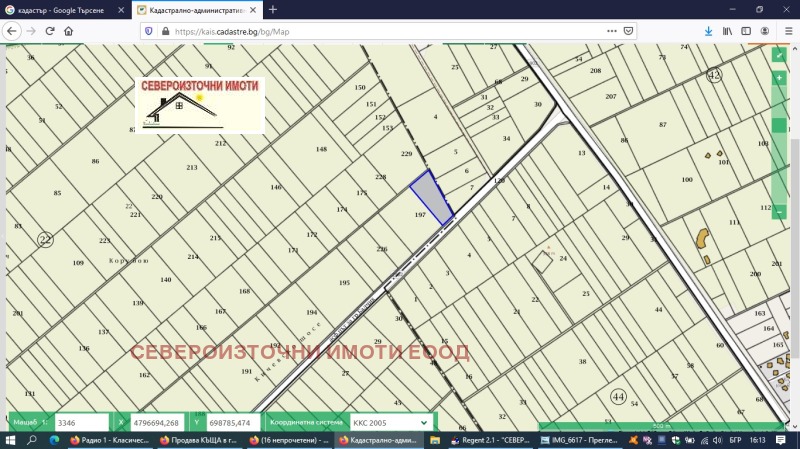Go back to previous page

click(x=12, y=31)
